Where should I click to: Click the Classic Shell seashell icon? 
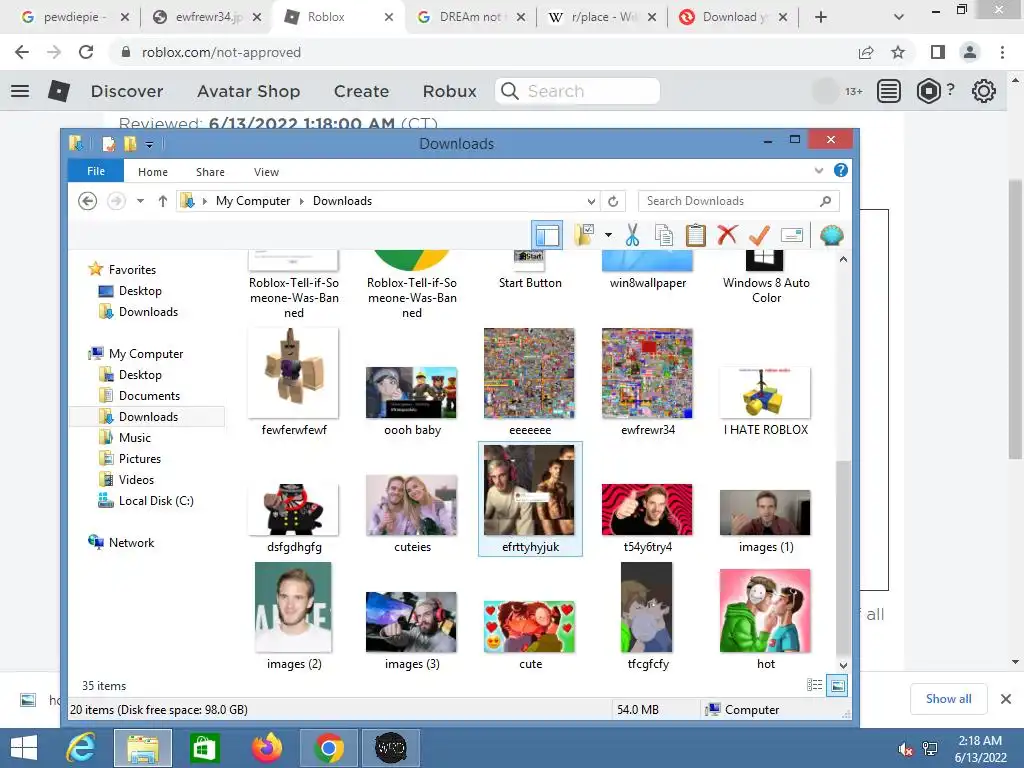click(x=831, y=235)
